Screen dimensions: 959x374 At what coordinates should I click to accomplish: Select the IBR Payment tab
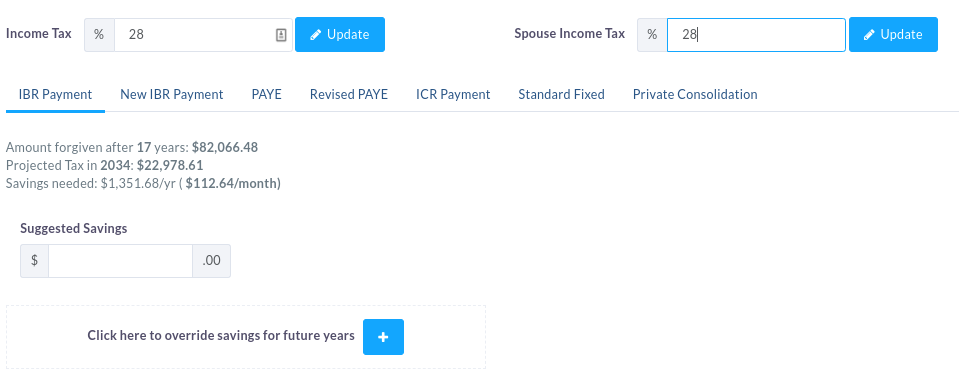click(55, 95)
